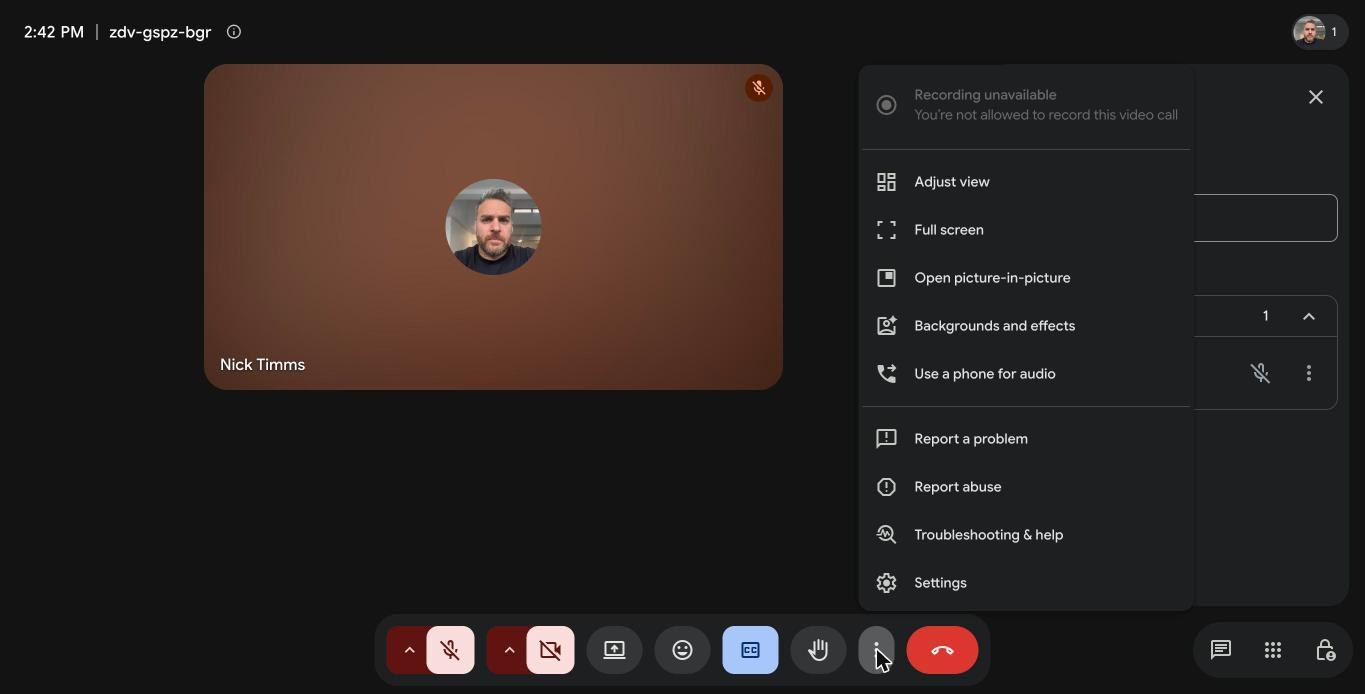Select Adjust view menu item
This screenshot has height=694, width=1365.
pyautogui.click(x=1026, y=182)
